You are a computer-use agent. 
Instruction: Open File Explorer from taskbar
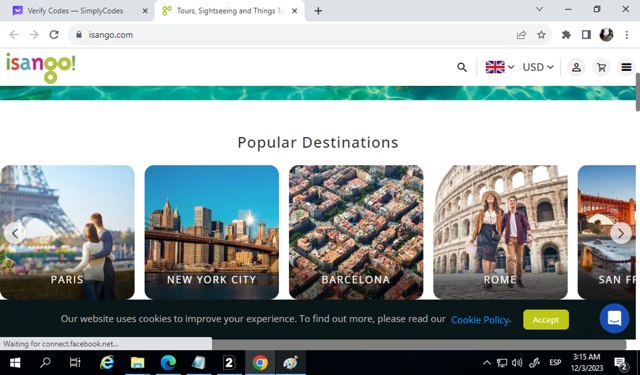(138, 362)
